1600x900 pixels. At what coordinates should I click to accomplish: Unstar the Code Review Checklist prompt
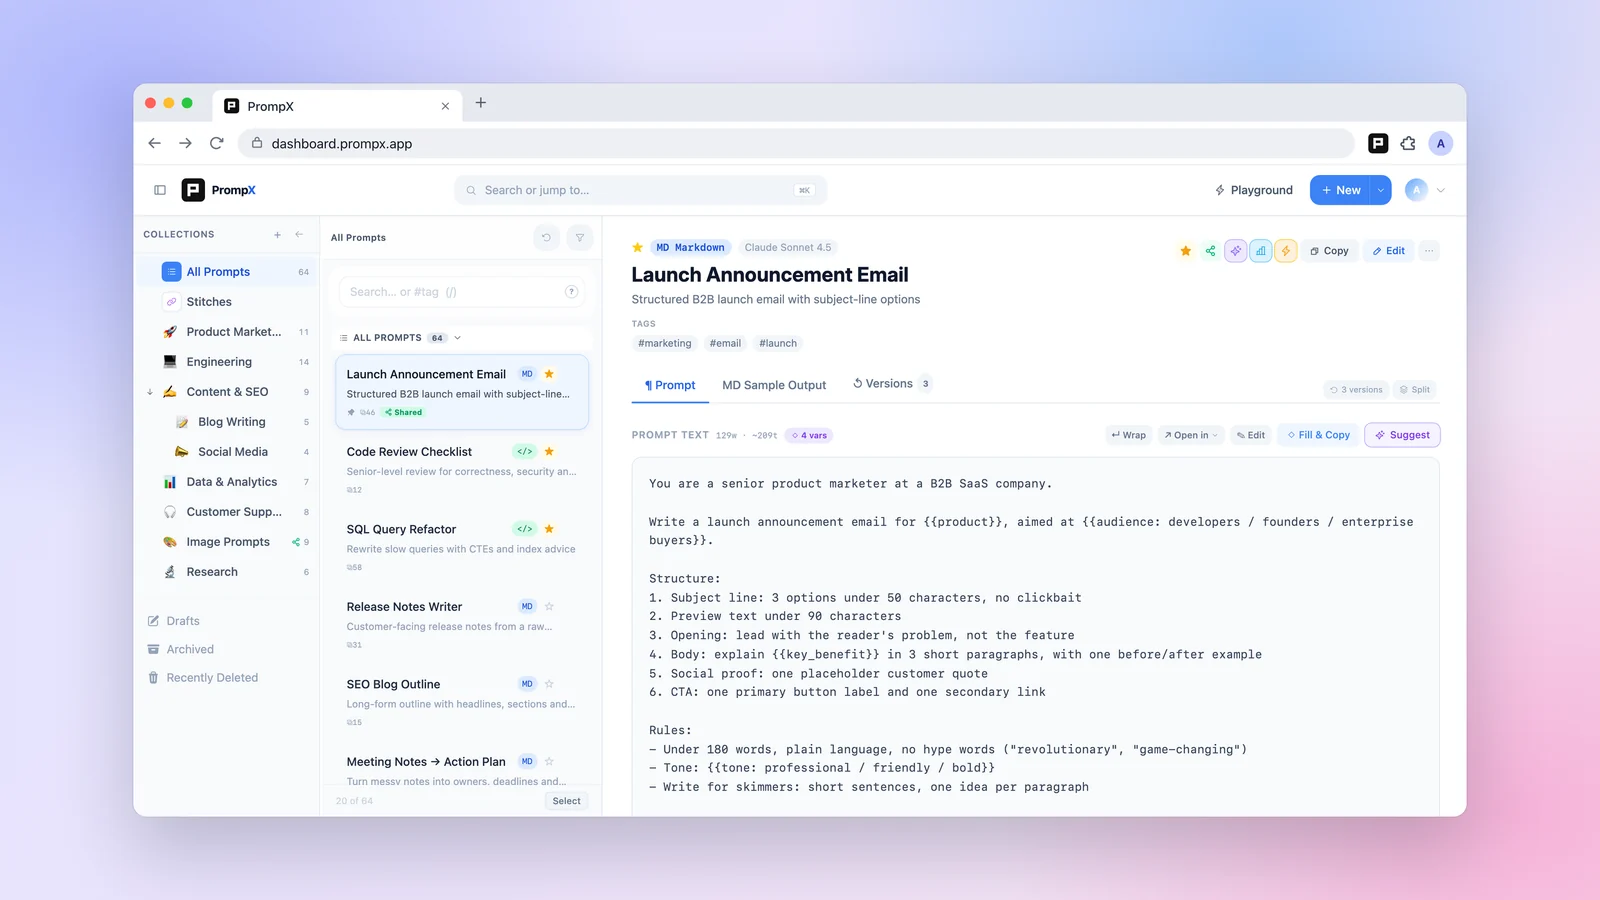549,452
